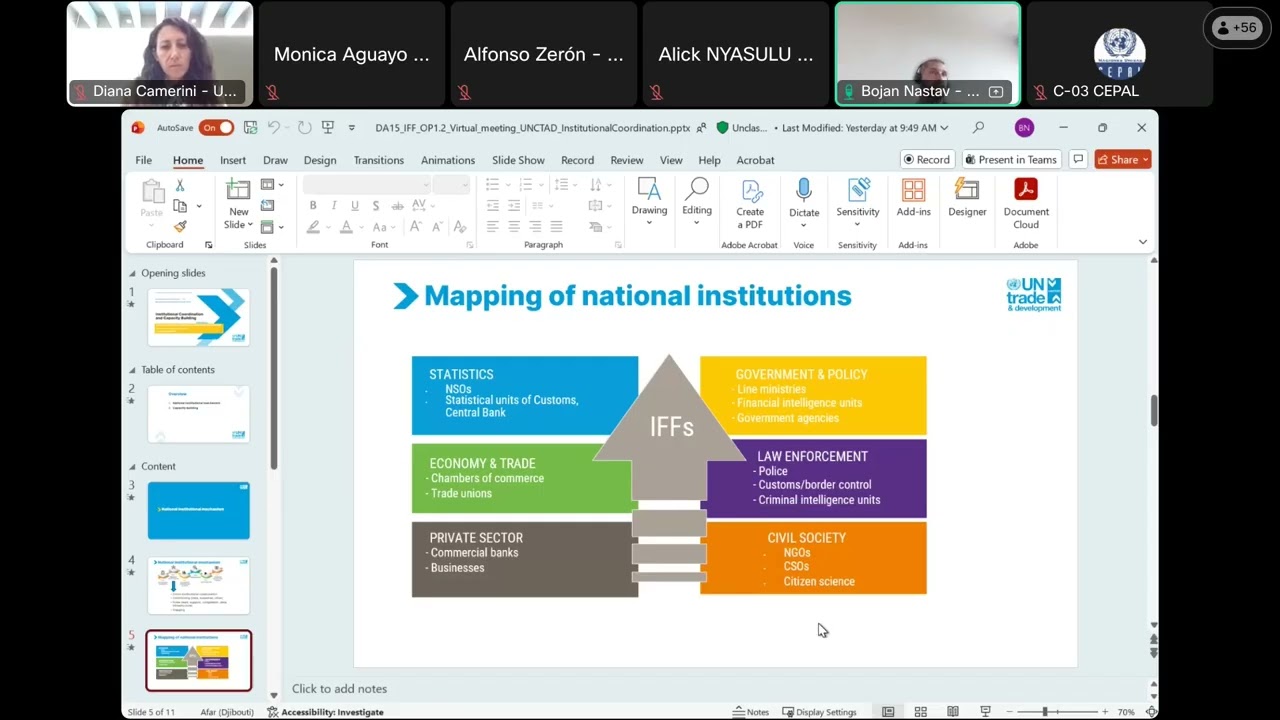Open the Customize Quick Access Toolbar dropdown
The image size is (1280, 720).
tap(351, 128)
